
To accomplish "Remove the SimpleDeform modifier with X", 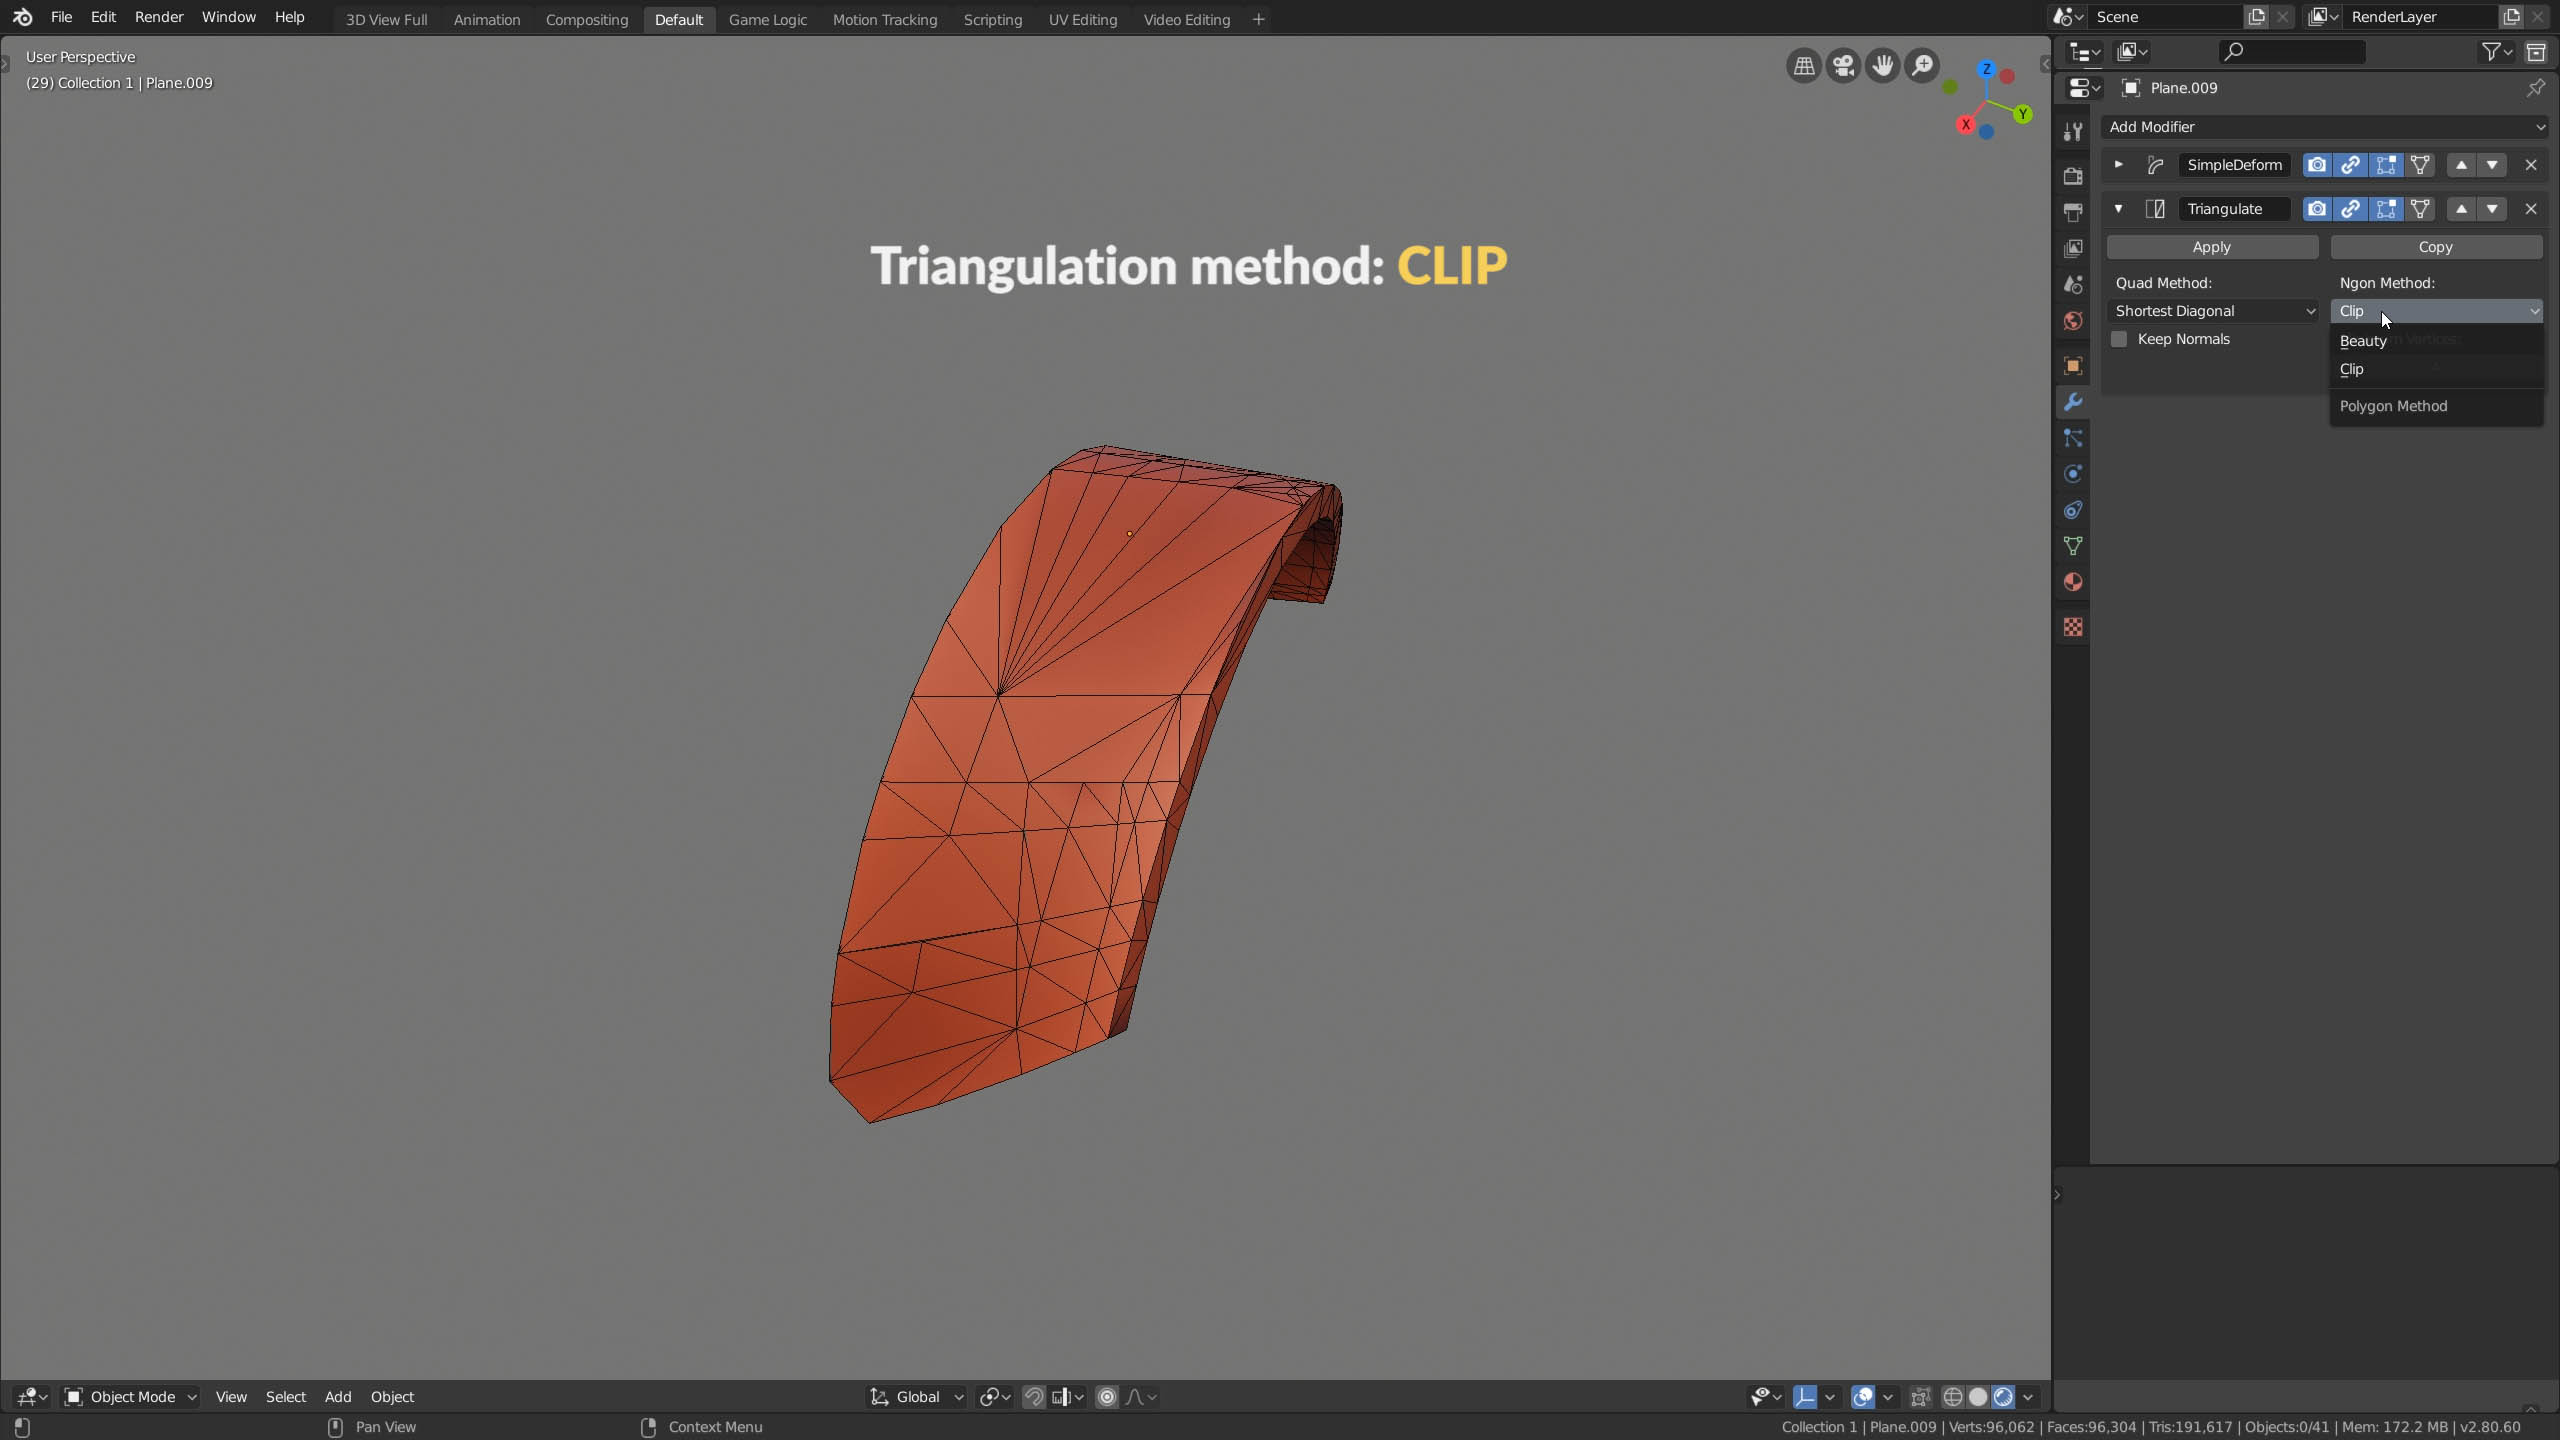I will click(x=2531, y=165).
